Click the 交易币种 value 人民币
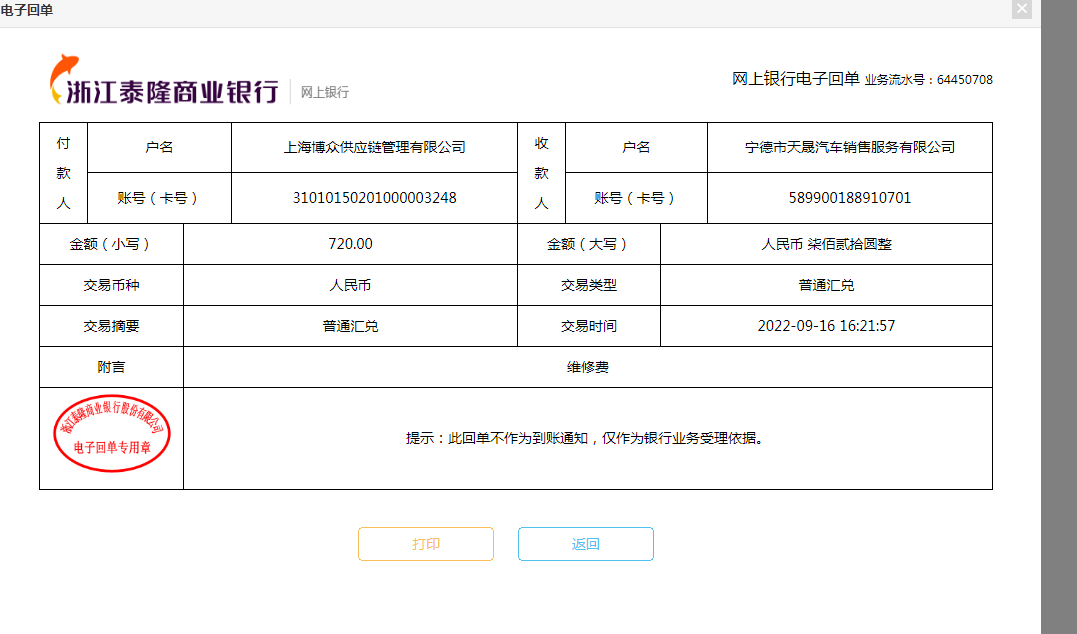Screen dimensions: 1077x634 click(350, 285)
